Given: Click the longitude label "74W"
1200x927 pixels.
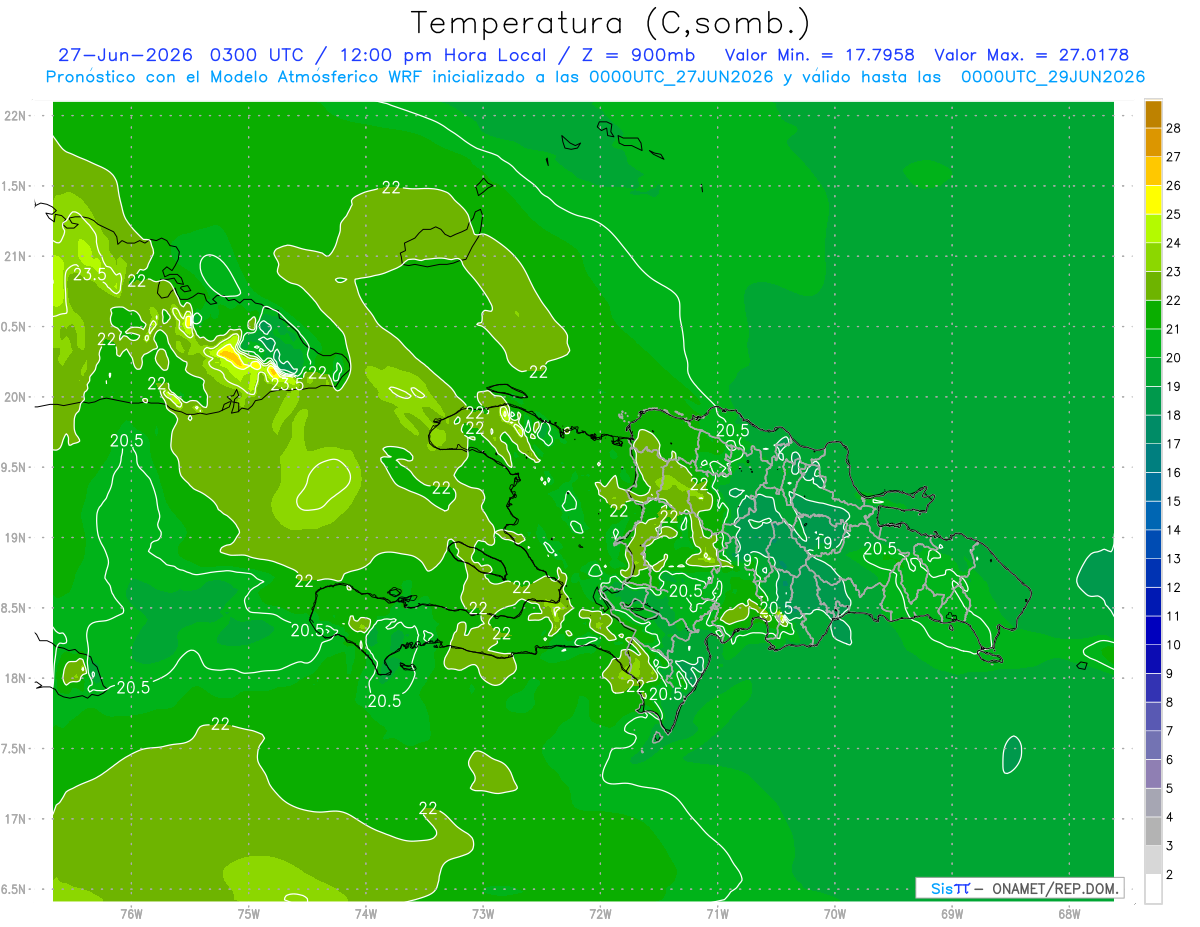Looking at the screenshot, I should click(366, 913).
